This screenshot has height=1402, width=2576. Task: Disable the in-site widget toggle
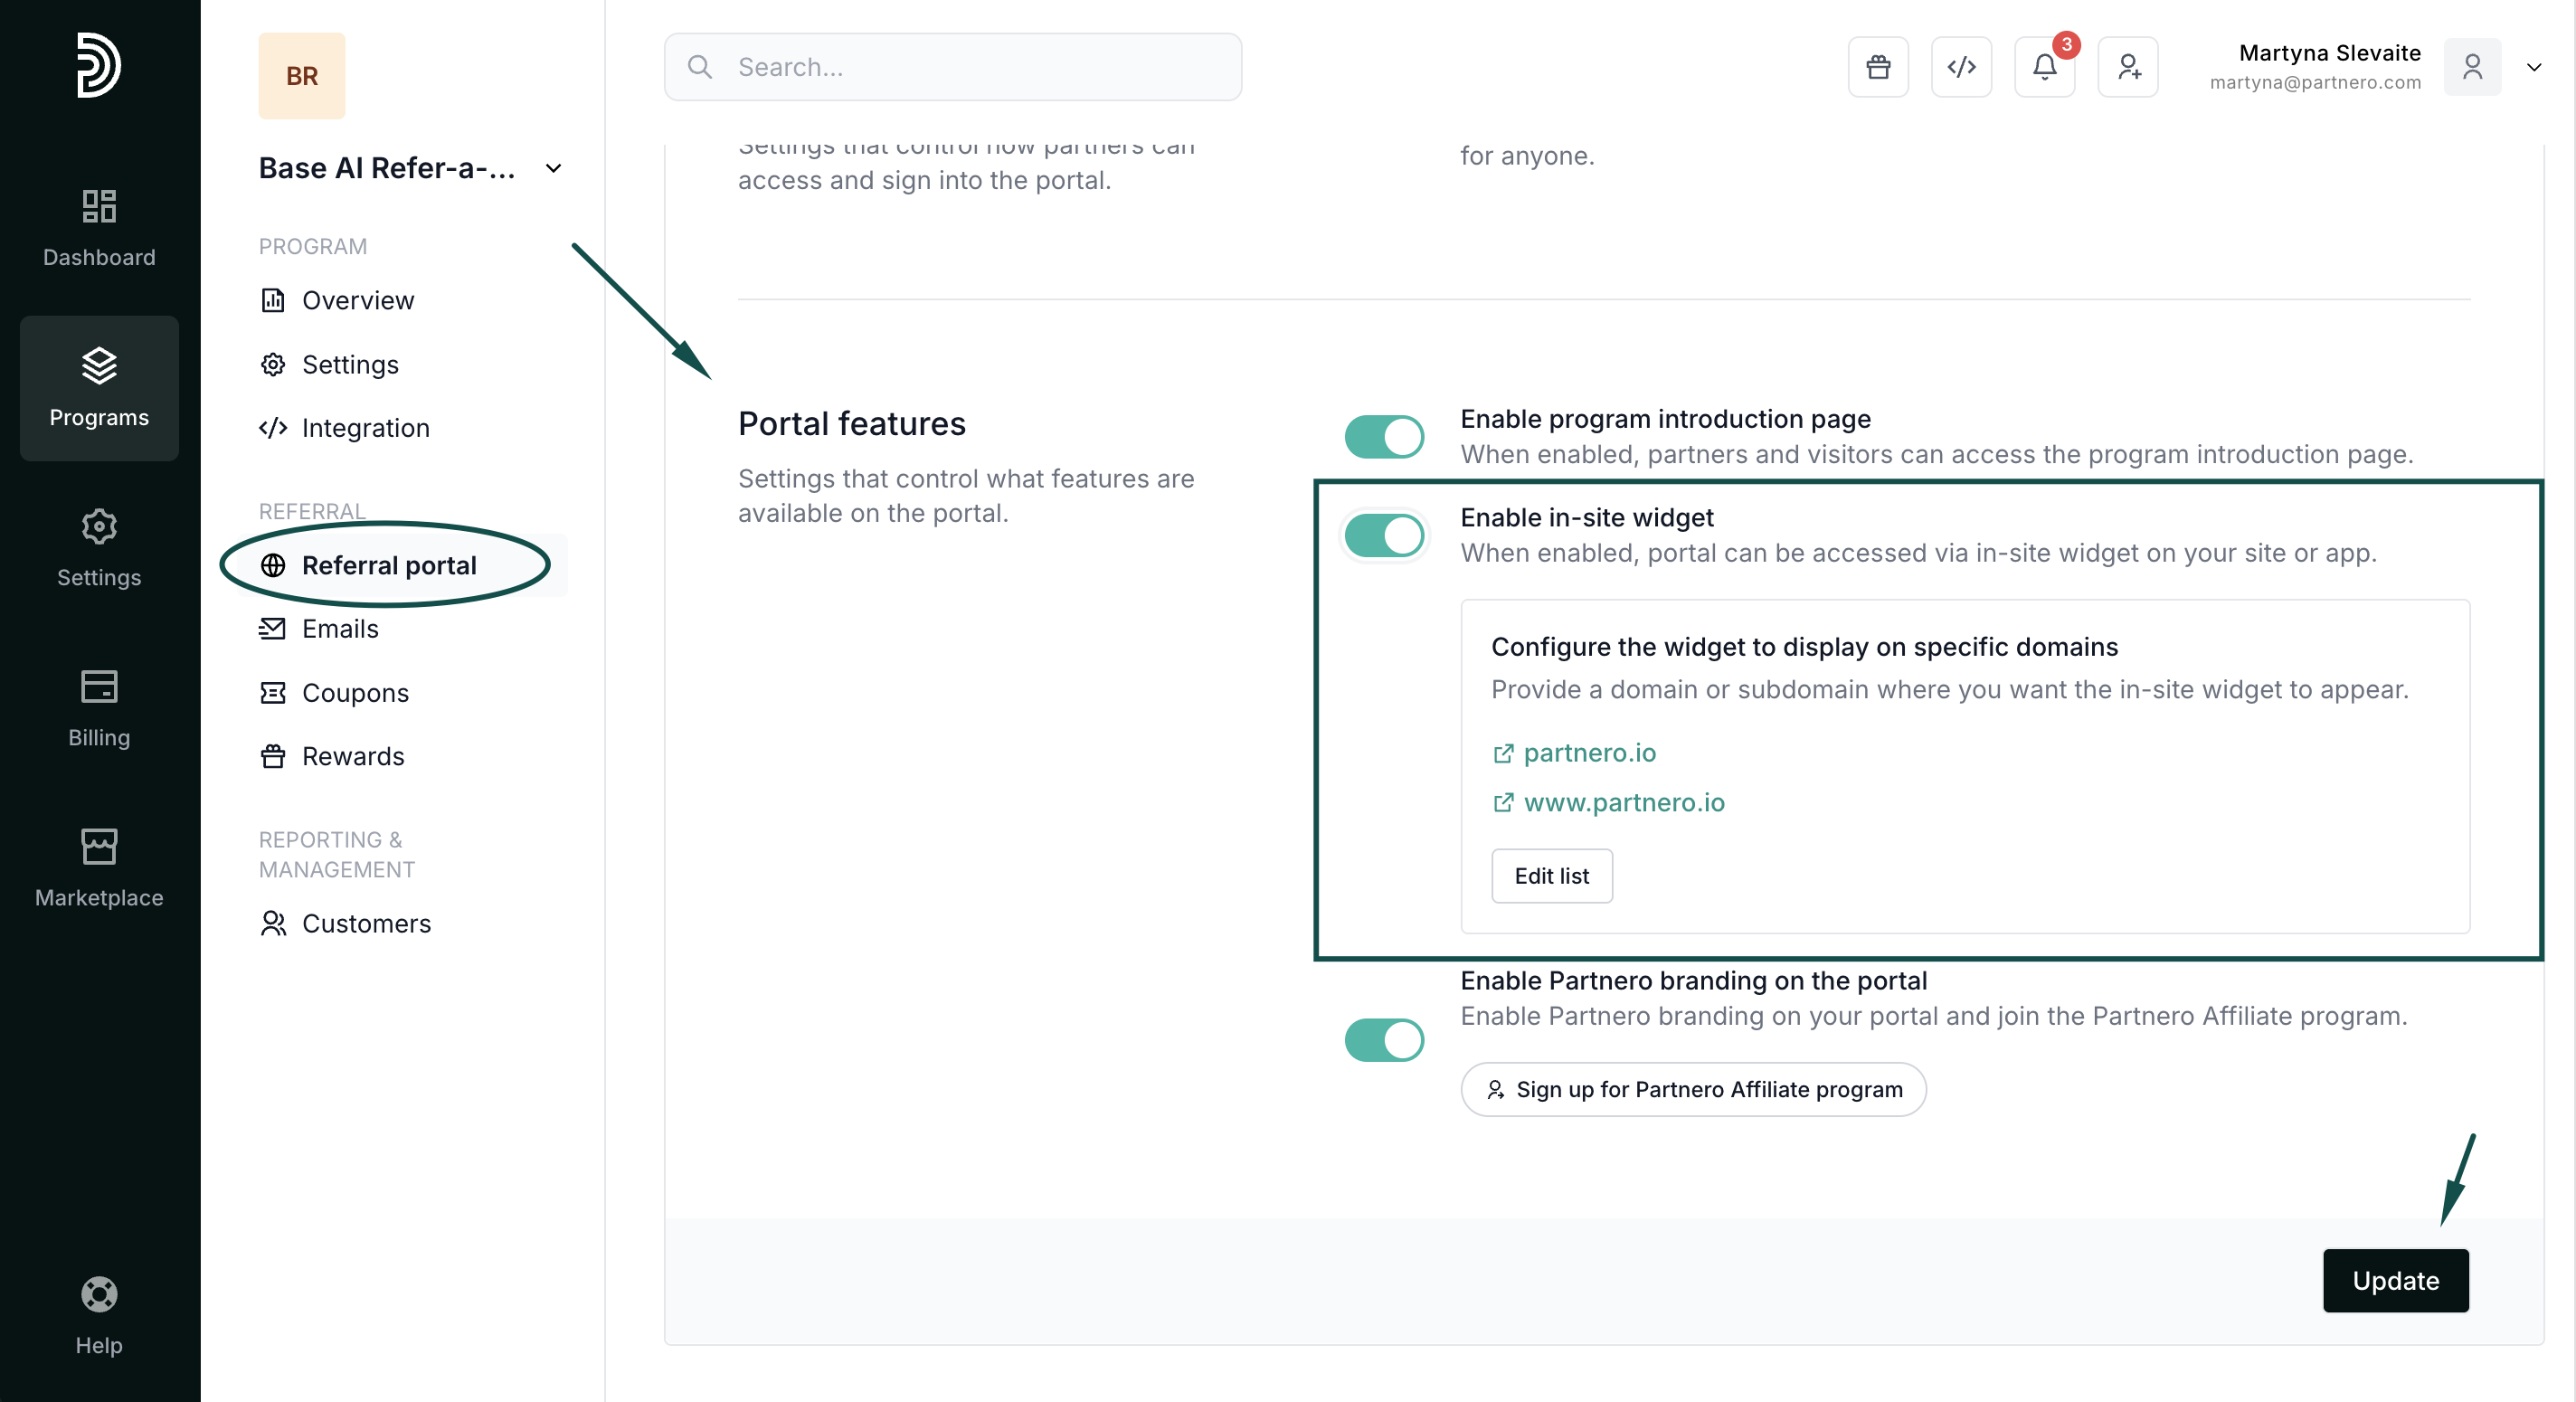pyautogui.click(x=1383, y=536)
